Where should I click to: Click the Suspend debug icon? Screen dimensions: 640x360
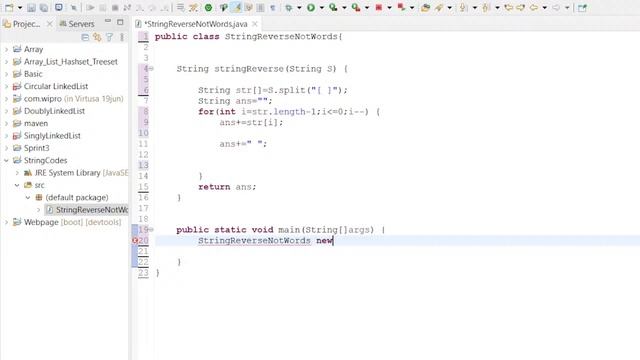pos(103,8)
